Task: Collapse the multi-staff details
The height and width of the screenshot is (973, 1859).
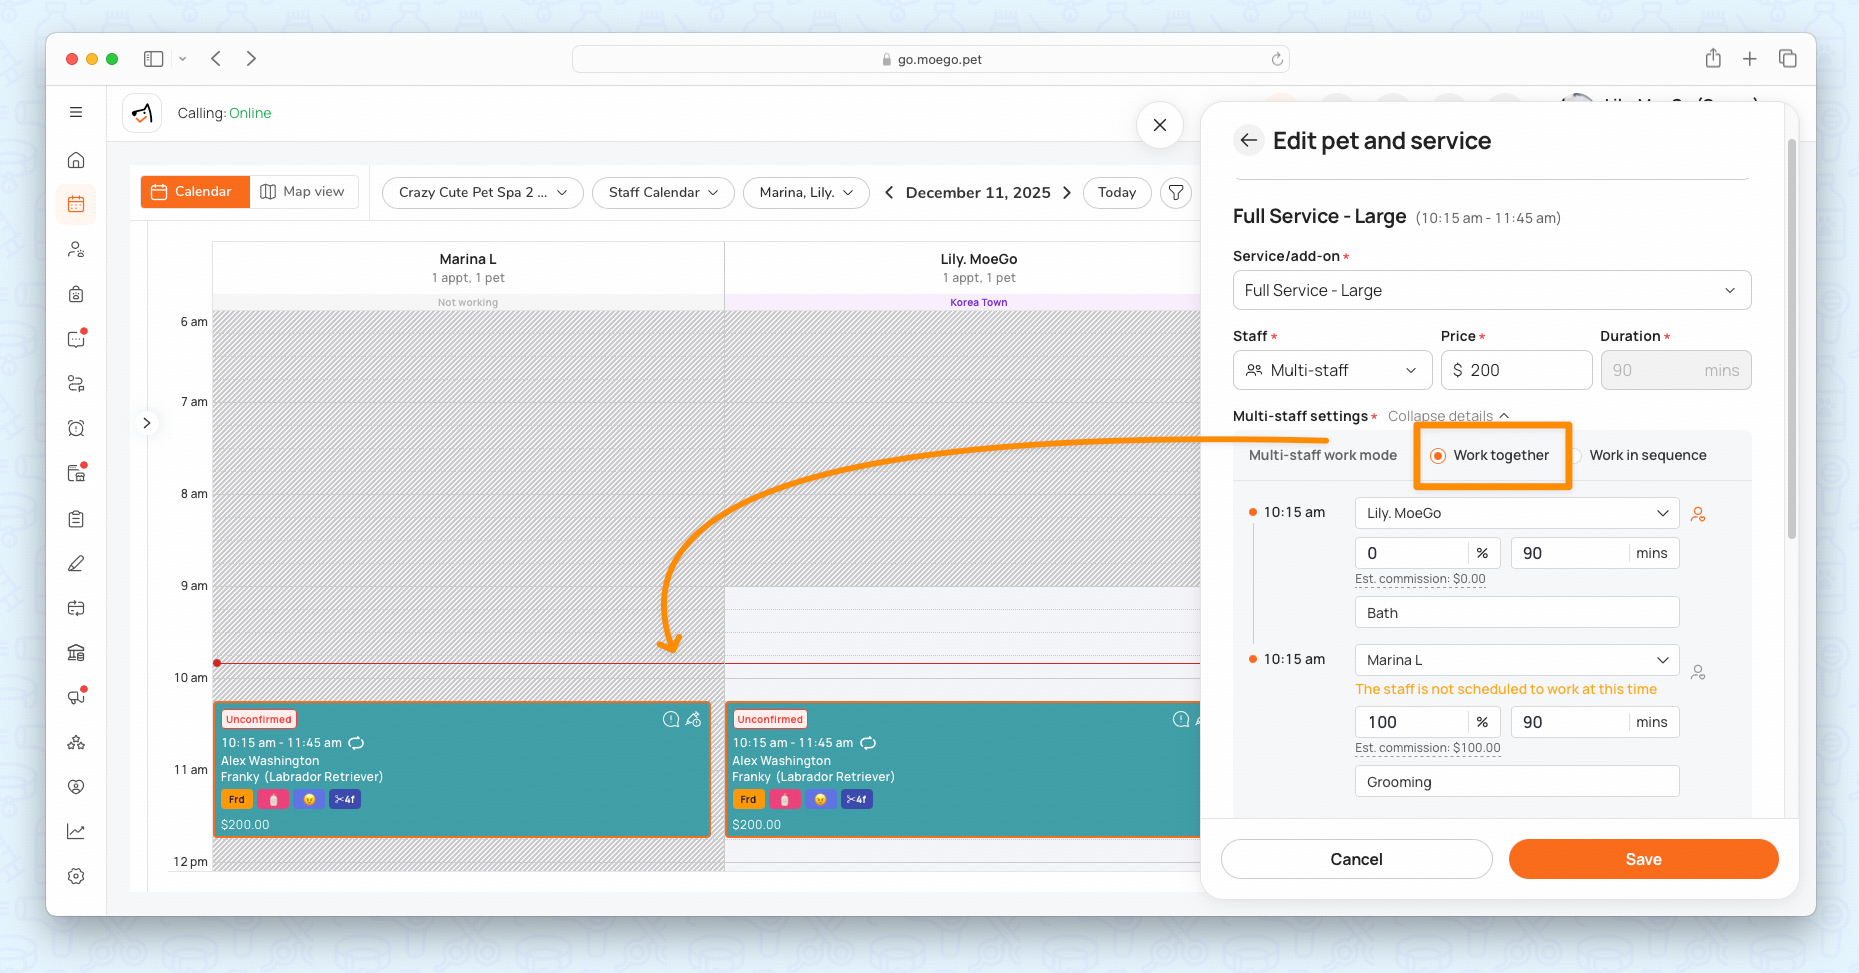Action: coord(1448,416)
